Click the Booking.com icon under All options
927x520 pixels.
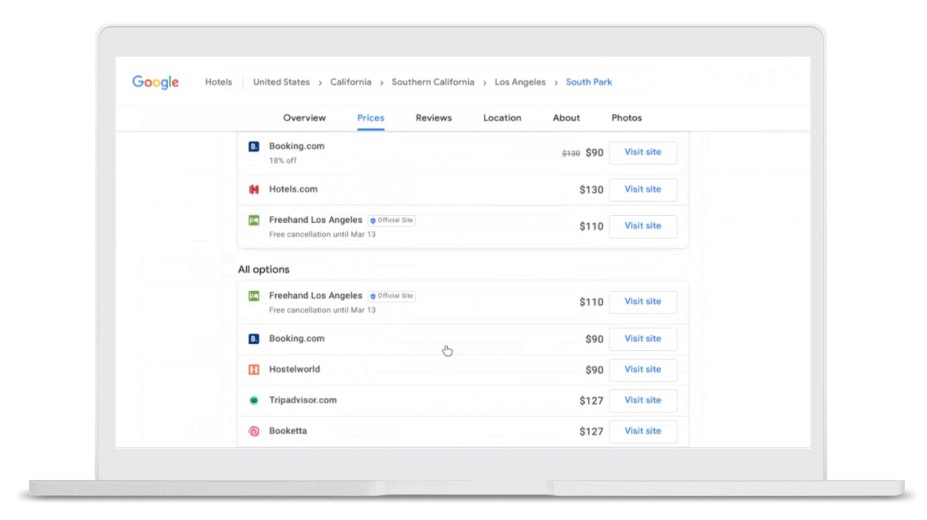(254, 339)
